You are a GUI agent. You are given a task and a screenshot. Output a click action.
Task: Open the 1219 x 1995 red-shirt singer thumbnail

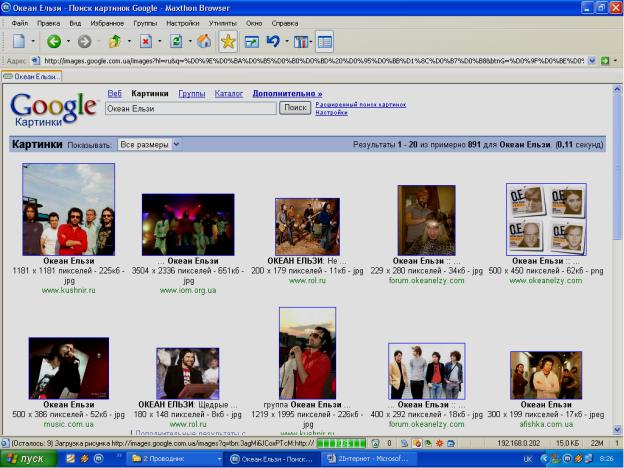point(307,353)
